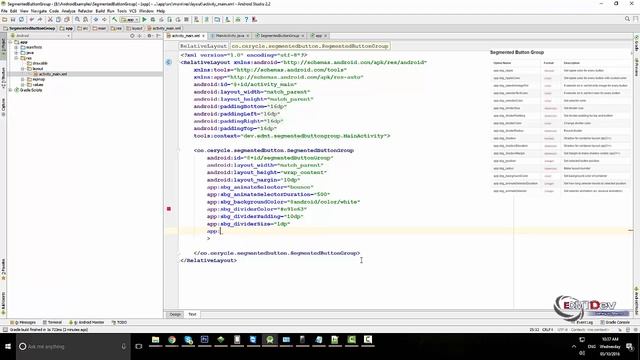Click SegmentedButtonGroup breadcrumb in navigation bar
This screenshot has height=360, width=640.
29,28
